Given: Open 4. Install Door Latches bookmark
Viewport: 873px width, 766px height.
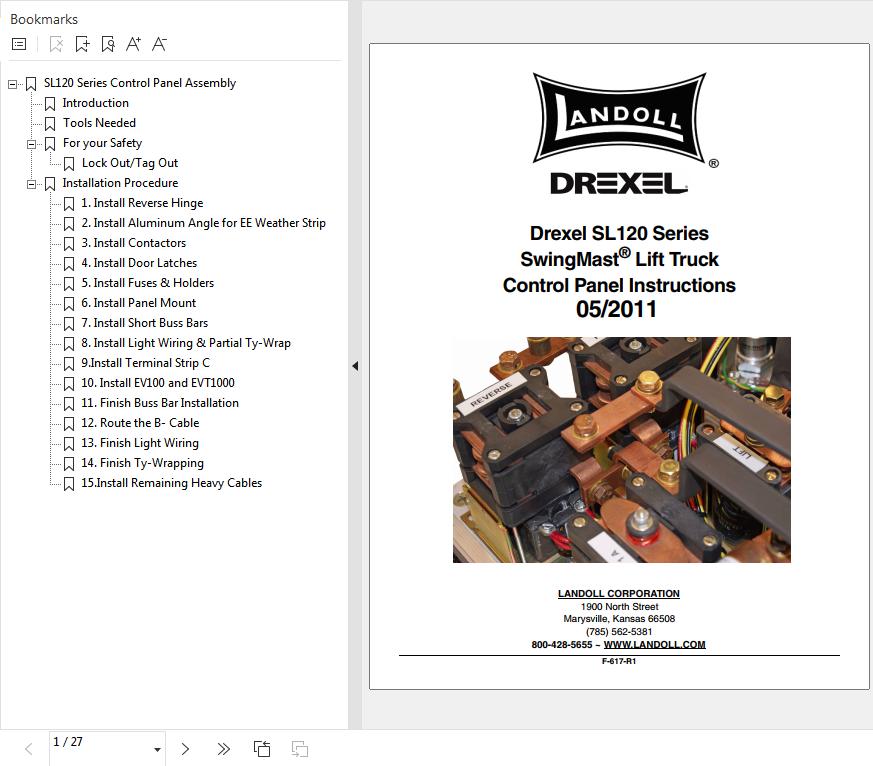Looking at the screenshot, I should tap(139, 263).
